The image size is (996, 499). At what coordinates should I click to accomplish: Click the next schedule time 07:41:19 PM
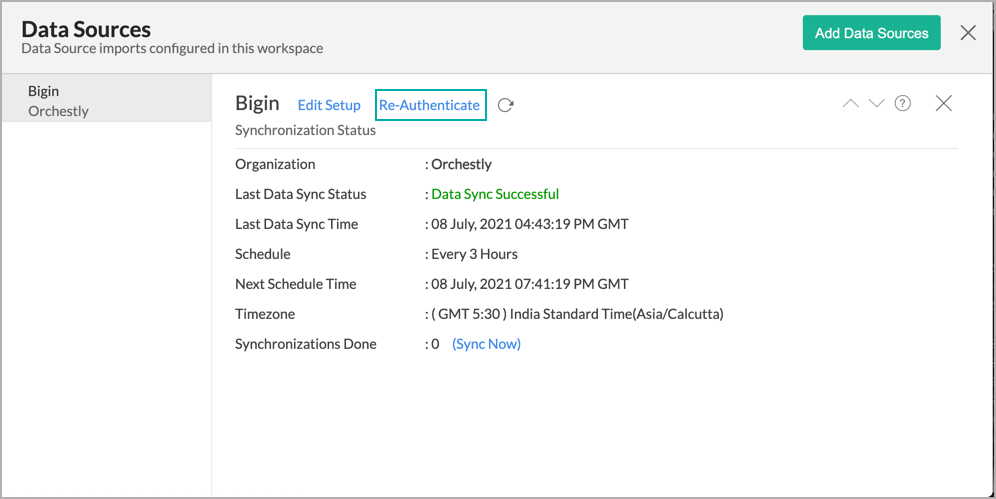[x=530, y=284]
